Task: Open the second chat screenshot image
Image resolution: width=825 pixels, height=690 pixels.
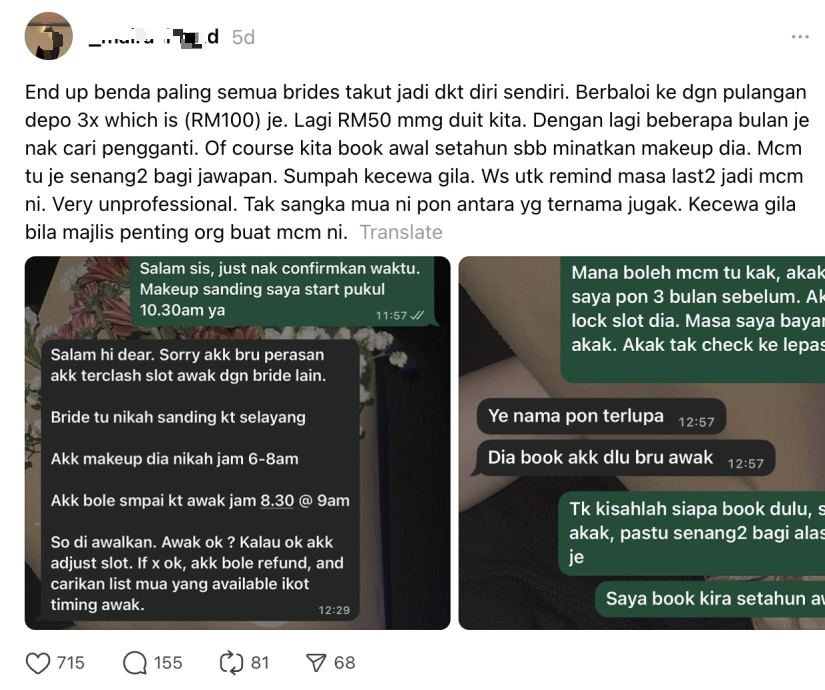Action: coord(642,443)
